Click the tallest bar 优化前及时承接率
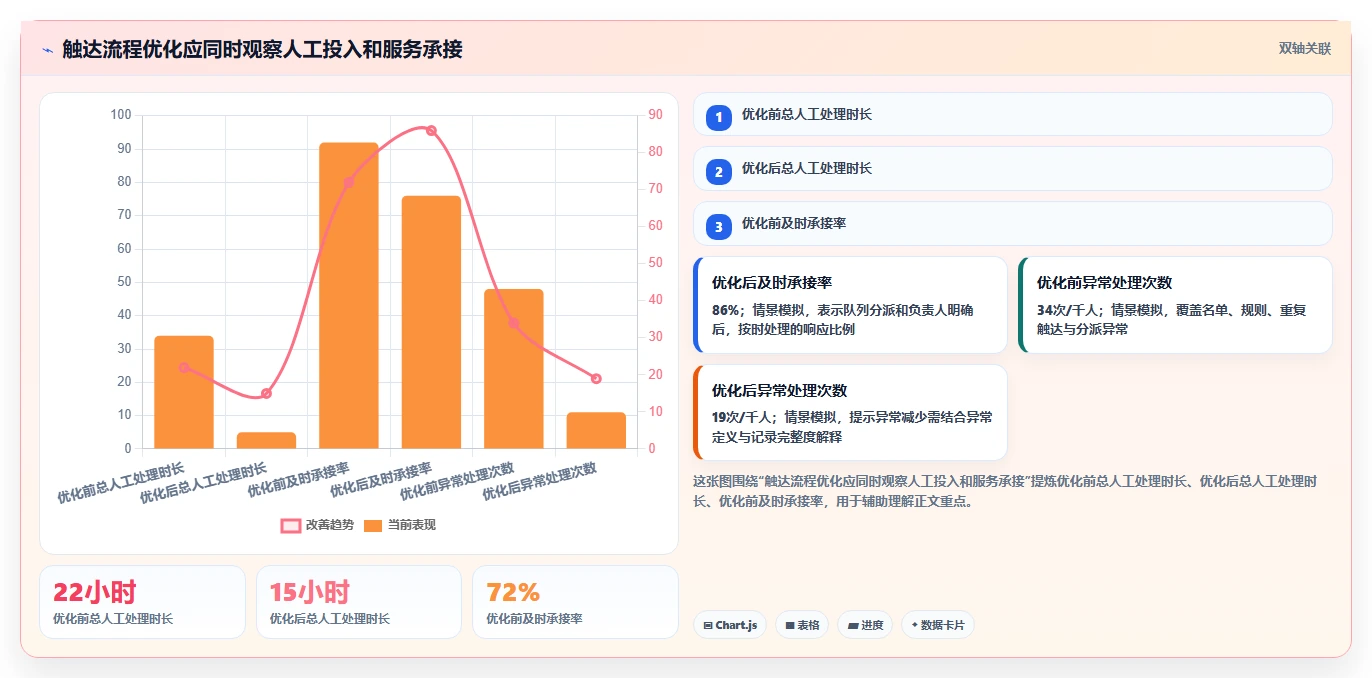This screenshot has height=678, width=1372. (x=349, y=295)
